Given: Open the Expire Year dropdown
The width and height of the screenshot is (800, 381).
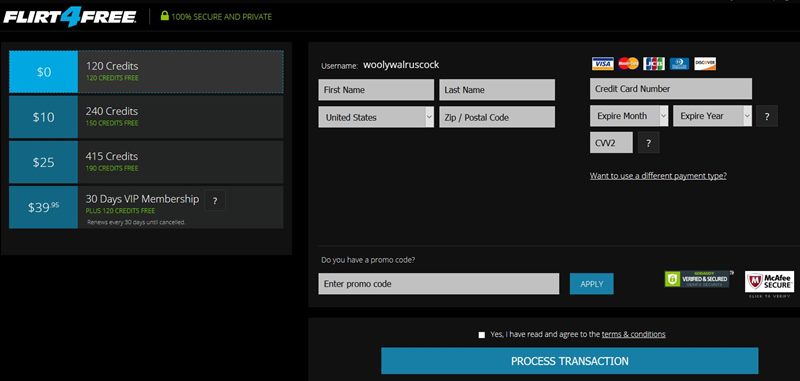Looking at the screenshot, I should 713,116.
